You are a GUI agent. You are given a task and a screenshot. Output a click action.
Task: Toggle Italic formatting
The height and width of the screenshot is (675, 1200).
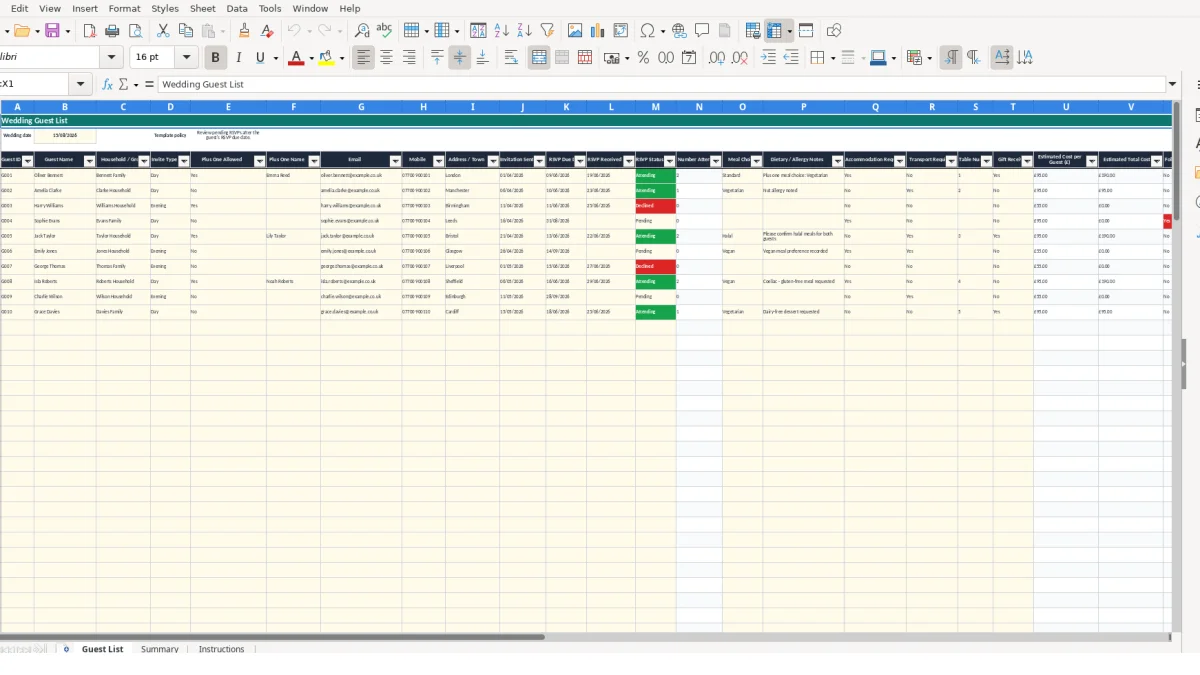[x=238, y=58]
